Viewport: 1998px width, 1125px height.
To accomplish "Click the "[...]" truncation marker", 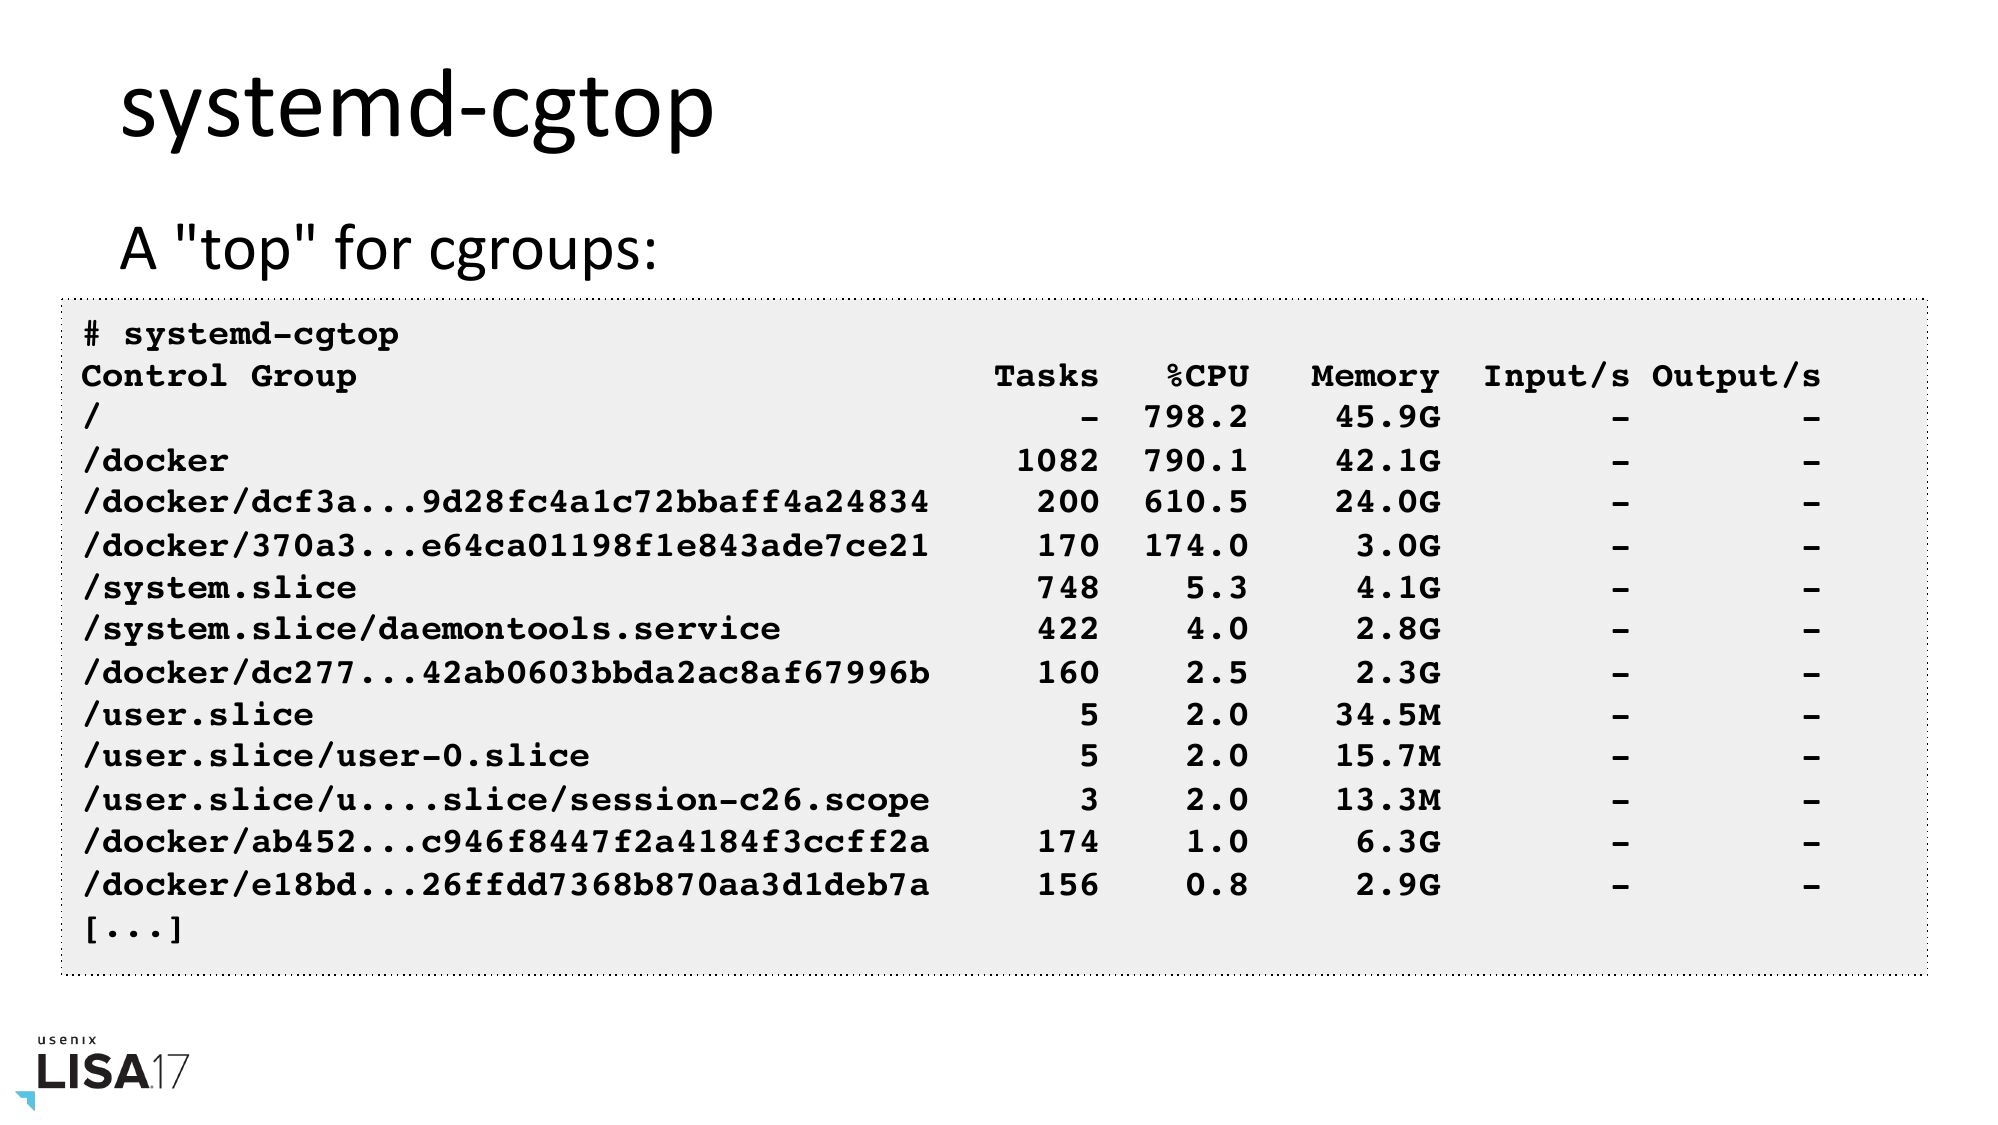I will pos(133,929).
